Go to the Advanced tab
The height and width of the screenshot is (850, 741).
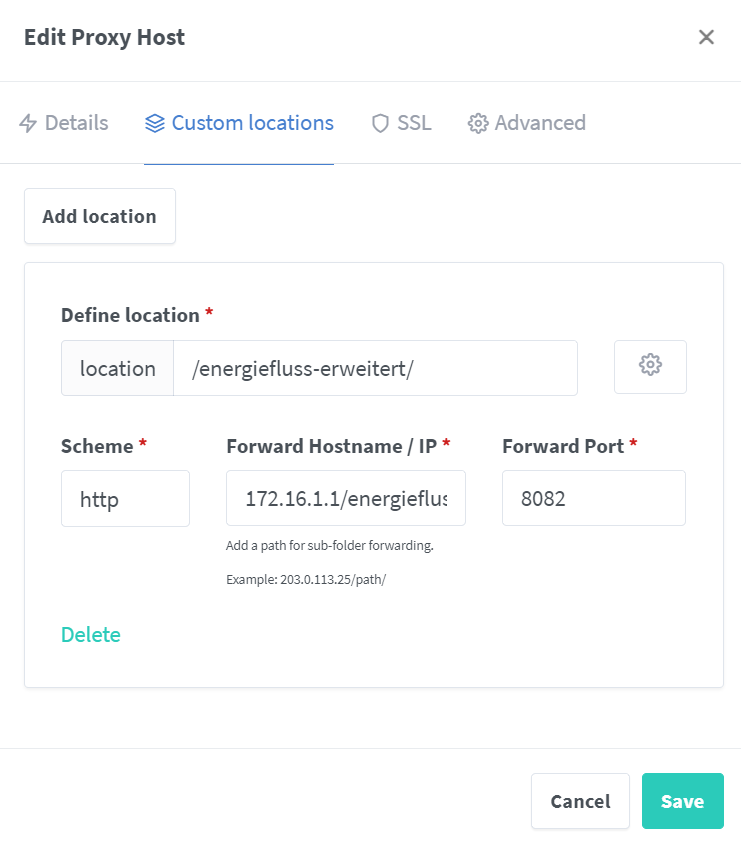coord(527,123)
